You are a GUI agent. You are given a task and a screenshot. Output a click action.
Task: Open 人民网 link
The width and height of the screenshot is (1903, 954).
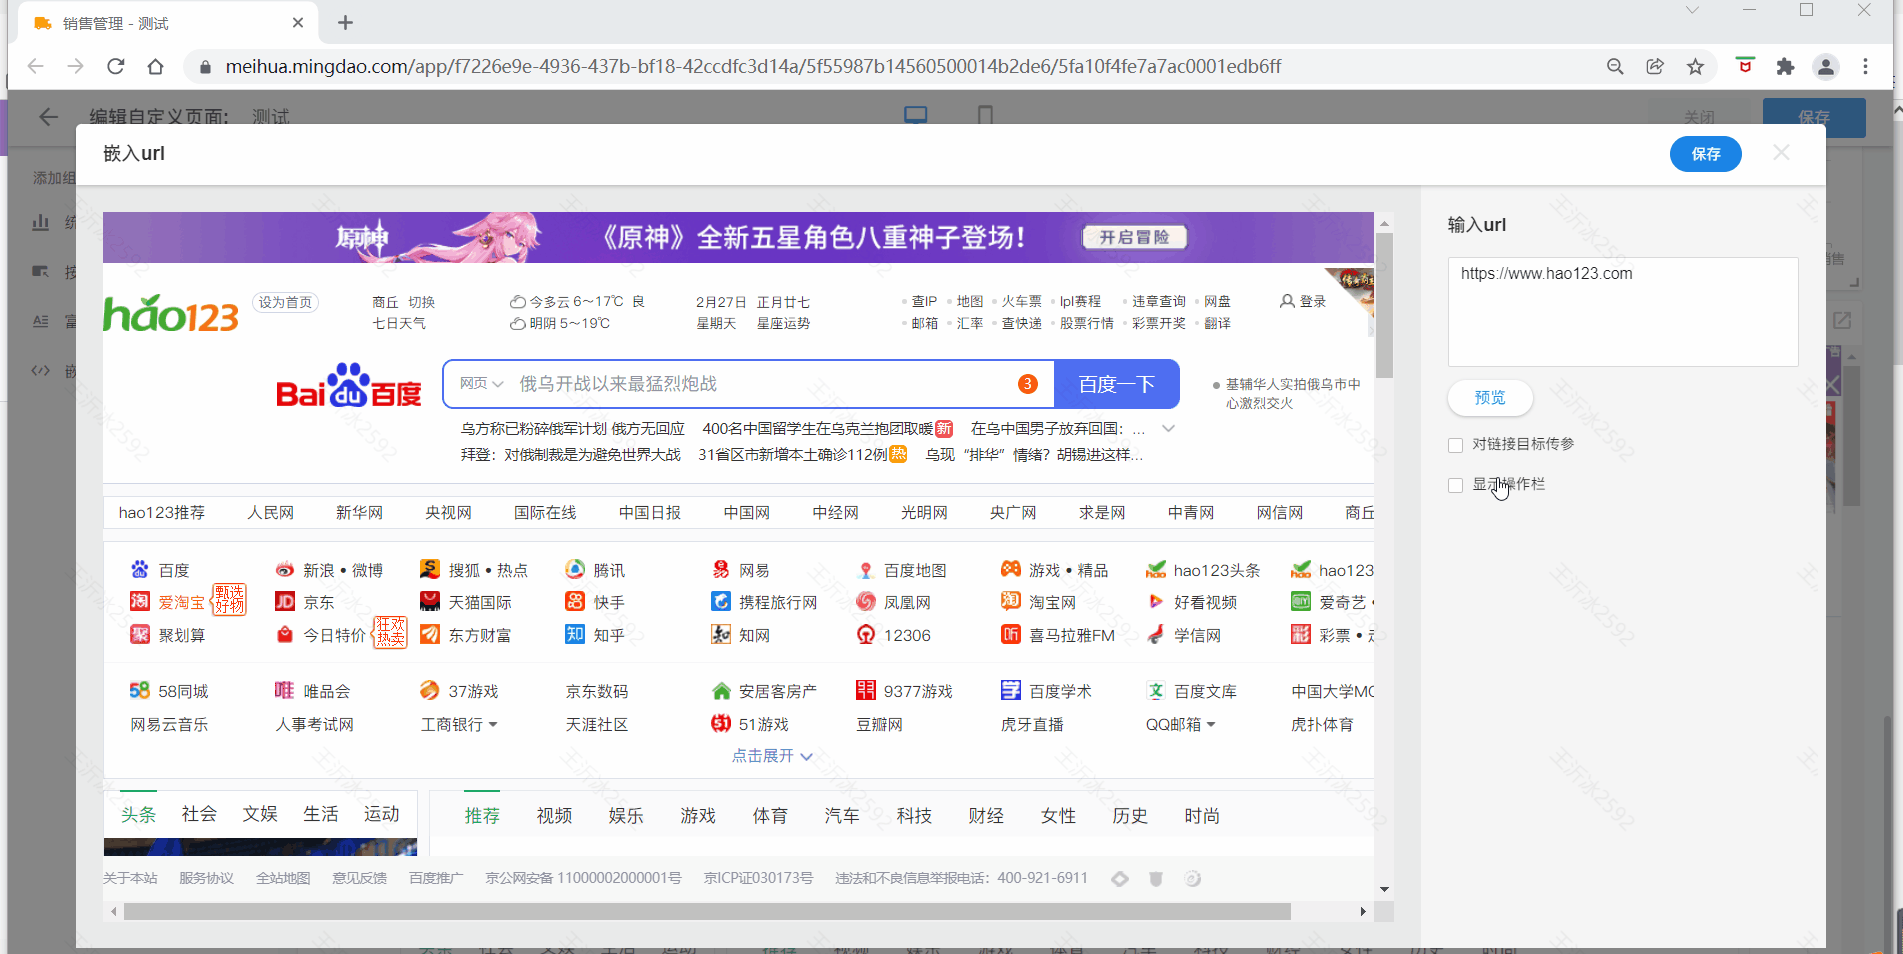pyautogui.click(x=271, y=513)
